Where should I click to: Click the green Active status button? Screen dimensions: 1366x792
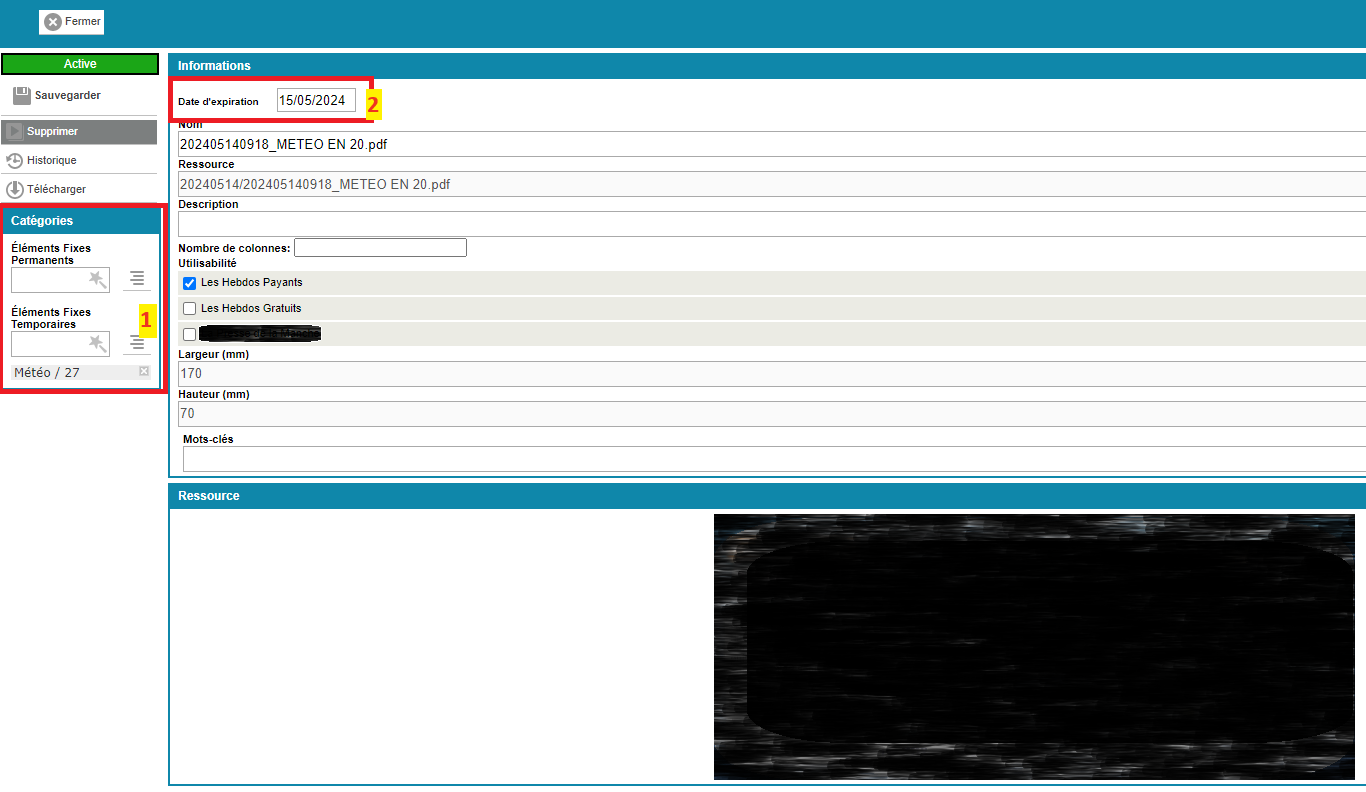(80, 64)
